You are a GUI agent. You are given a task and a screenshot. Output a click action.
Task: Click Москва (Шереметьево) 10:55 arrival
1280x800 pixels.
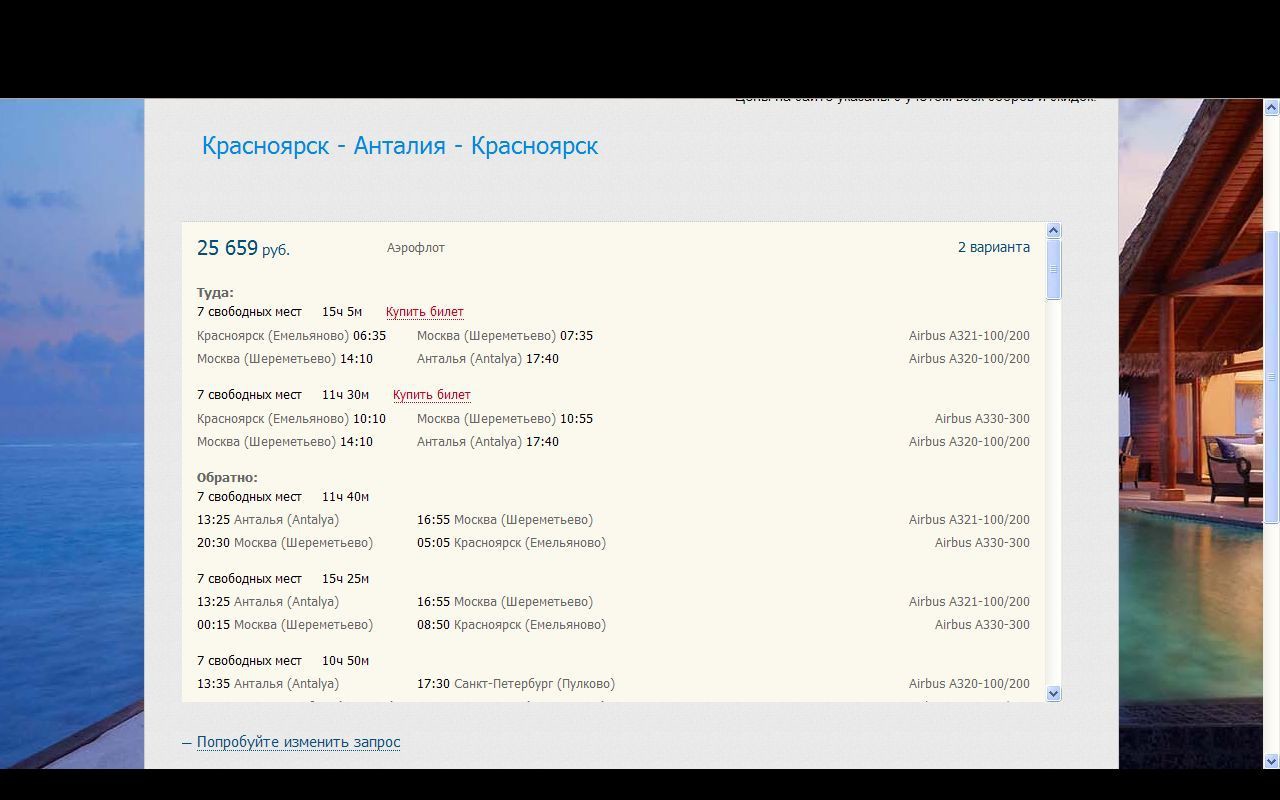[x=505, y=419]
